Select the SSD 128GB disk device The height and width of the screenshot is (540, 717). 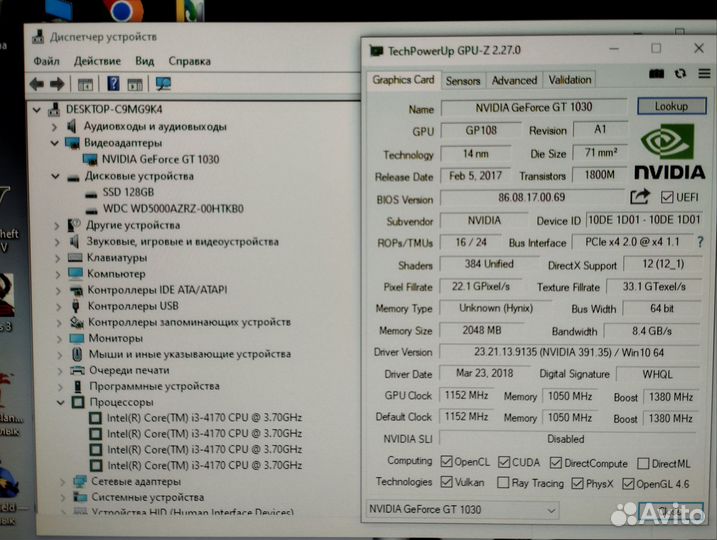click(x=128, y=192)
